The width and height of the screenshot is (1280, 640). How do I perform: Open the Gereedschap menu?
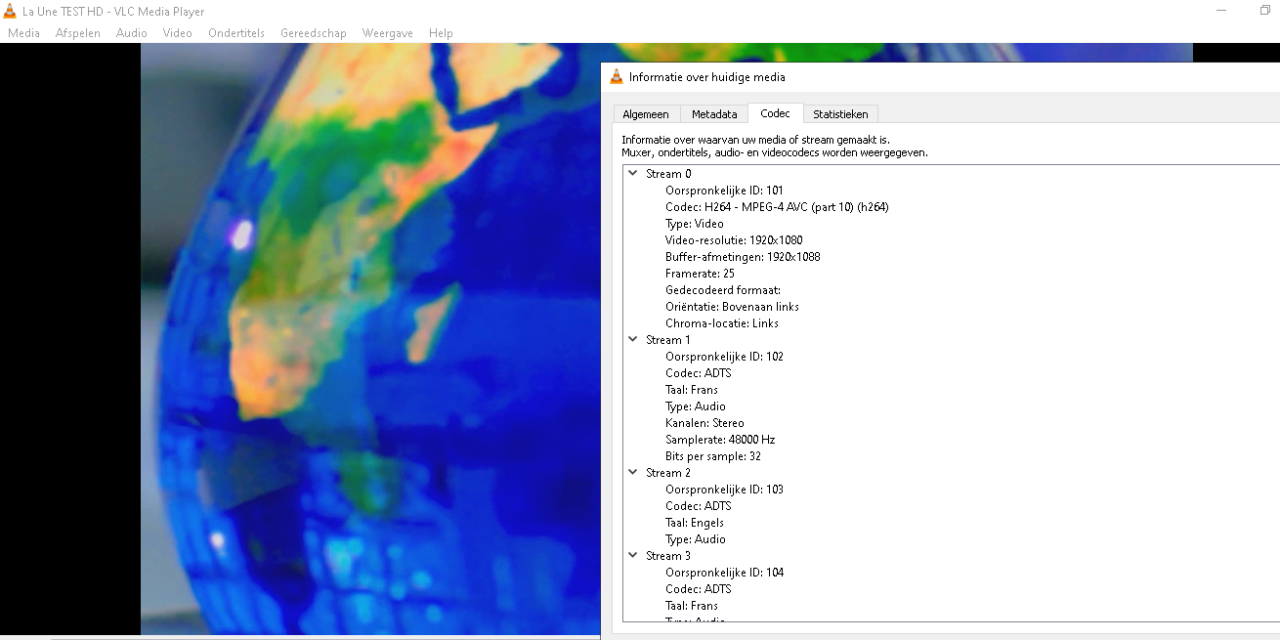click(313, 33)
